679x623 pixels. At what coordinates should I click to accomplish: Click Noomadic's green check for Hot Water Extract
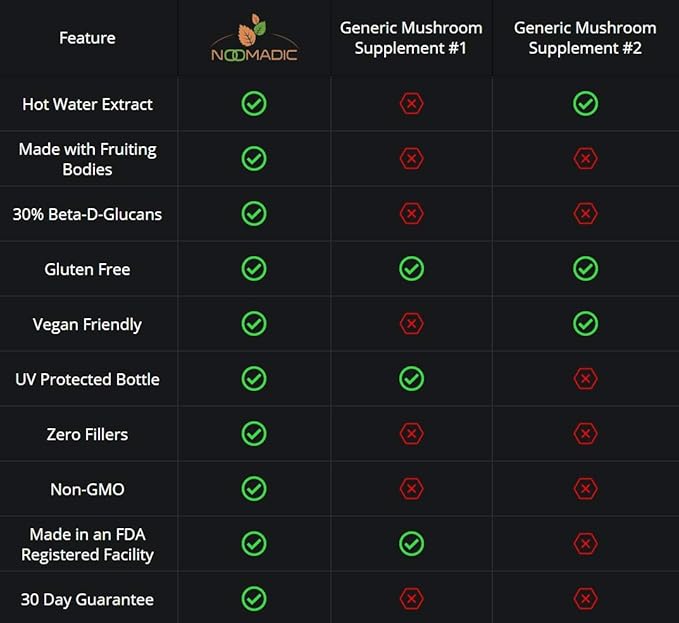click(x=254, y=104)
